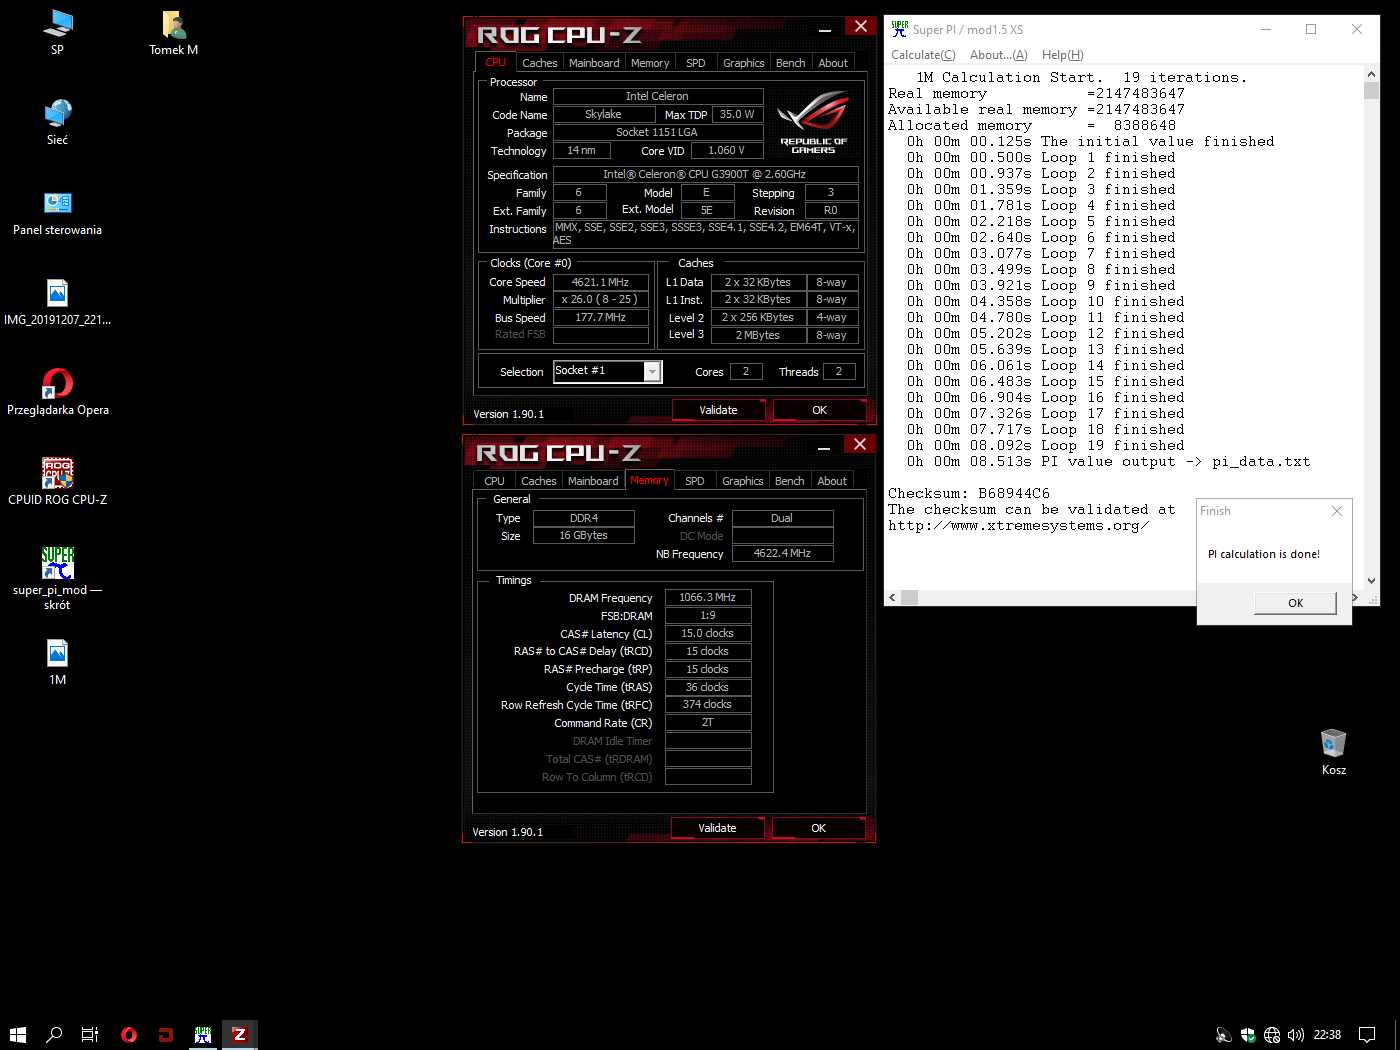Open the Action Center notifications icon

click(1367, 1035)
